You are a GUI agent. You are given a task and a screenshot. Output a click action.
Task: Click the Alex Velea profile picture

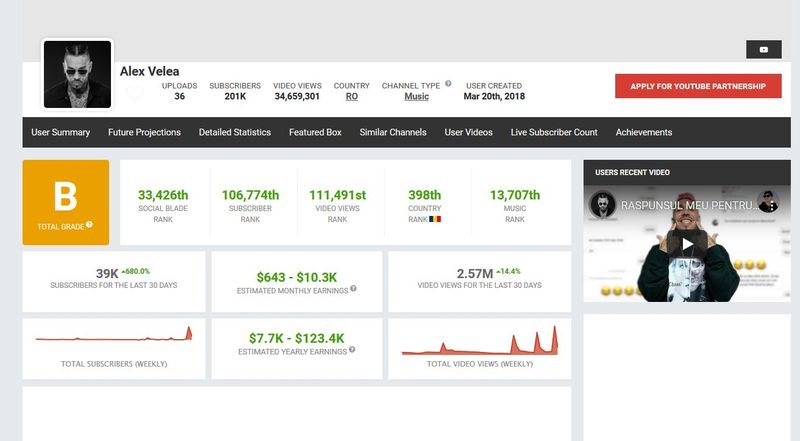point(77,75)
